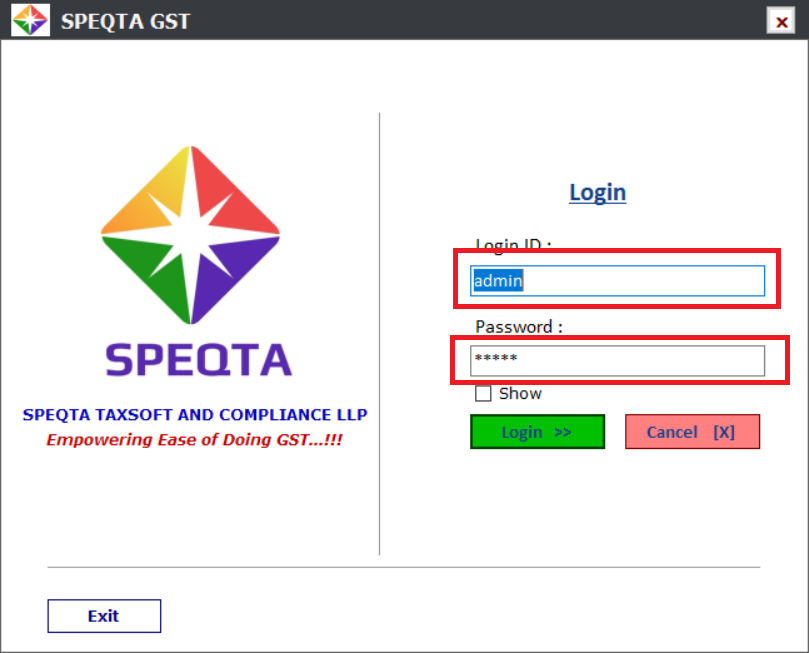Close the SPEQTA GST window
This screenshot has width=809, height=653.
pos(782,21)
